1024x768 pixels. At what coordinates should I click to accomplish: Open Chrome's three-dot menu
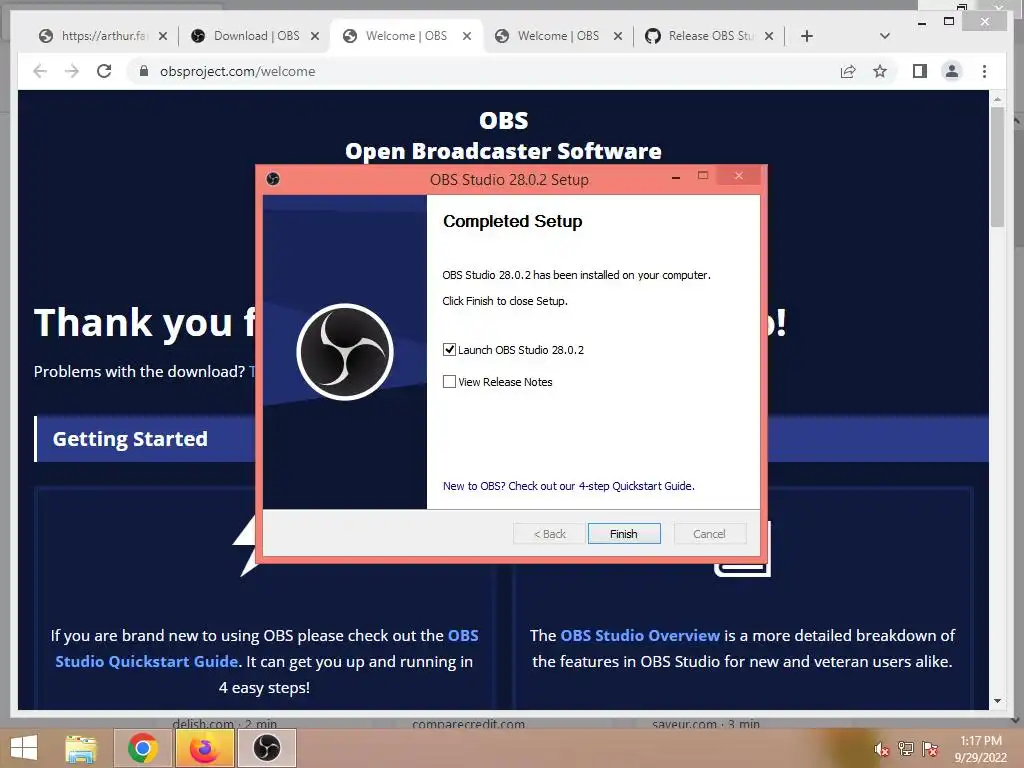[984, 71]
